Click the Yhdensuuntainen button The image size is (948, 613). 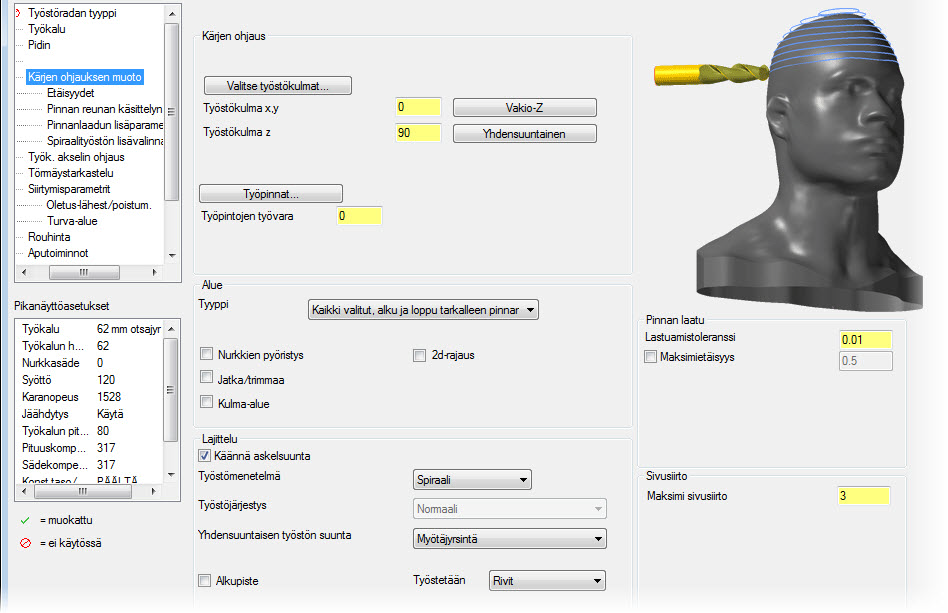pyautogui.click(x=525, y=134)
